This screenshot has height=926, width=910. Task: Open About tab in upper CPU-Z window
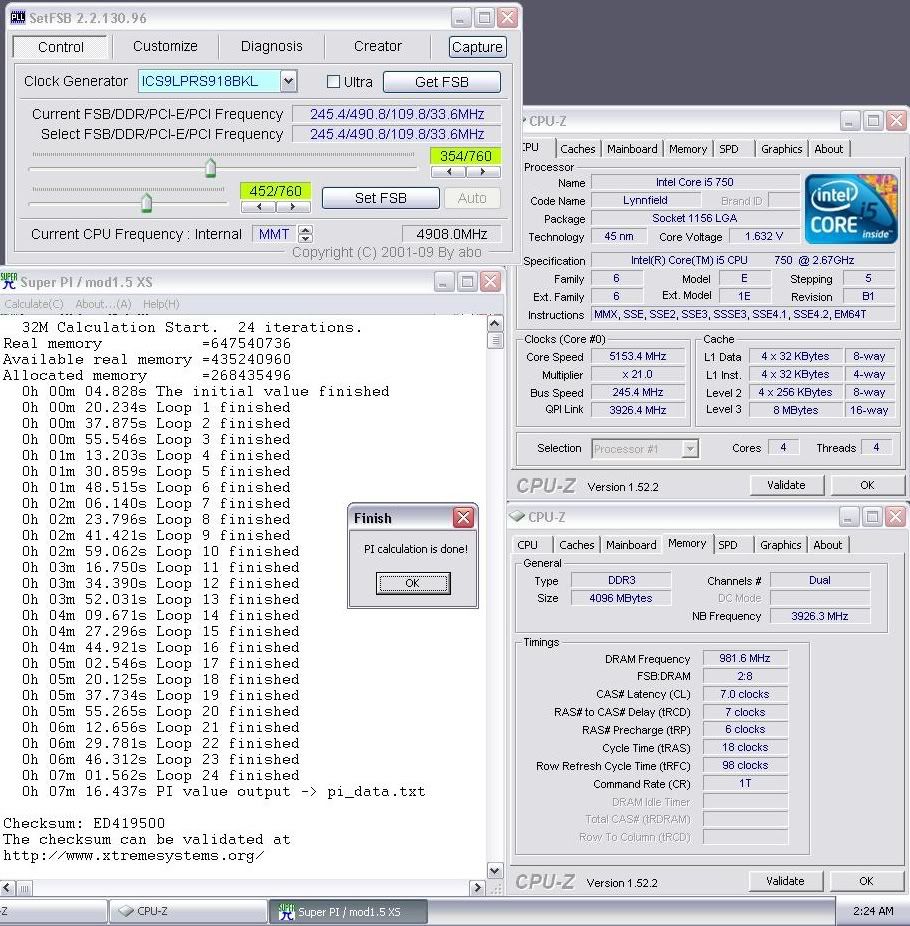pyautogui.click(x=829, y=149)
